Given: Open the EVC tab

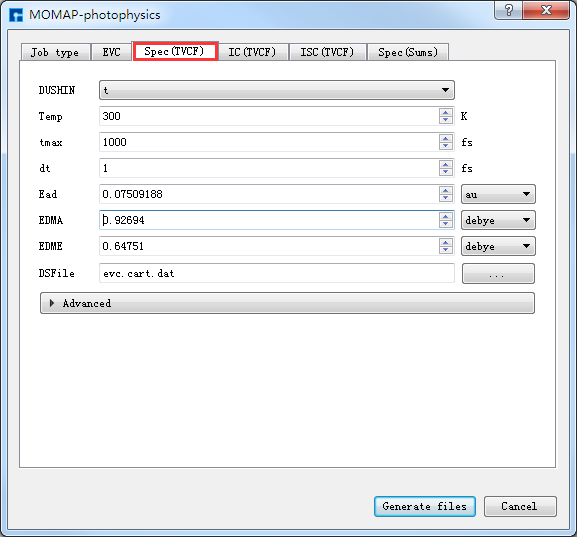Looking at the screenshot, I should [111, 52].
